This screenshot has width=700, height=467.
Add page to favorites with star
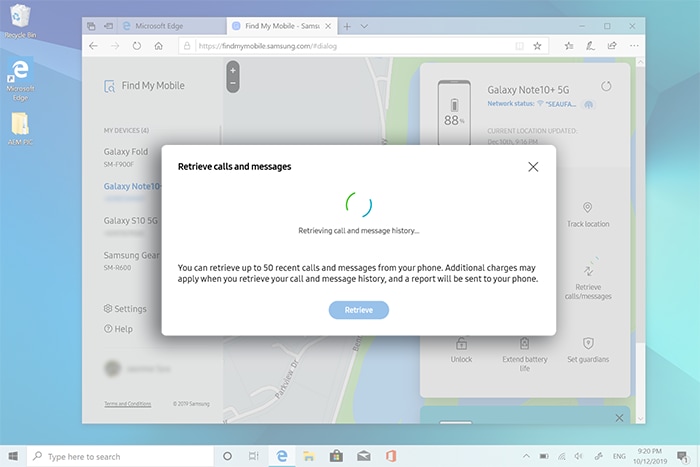[x=537, y=46]
